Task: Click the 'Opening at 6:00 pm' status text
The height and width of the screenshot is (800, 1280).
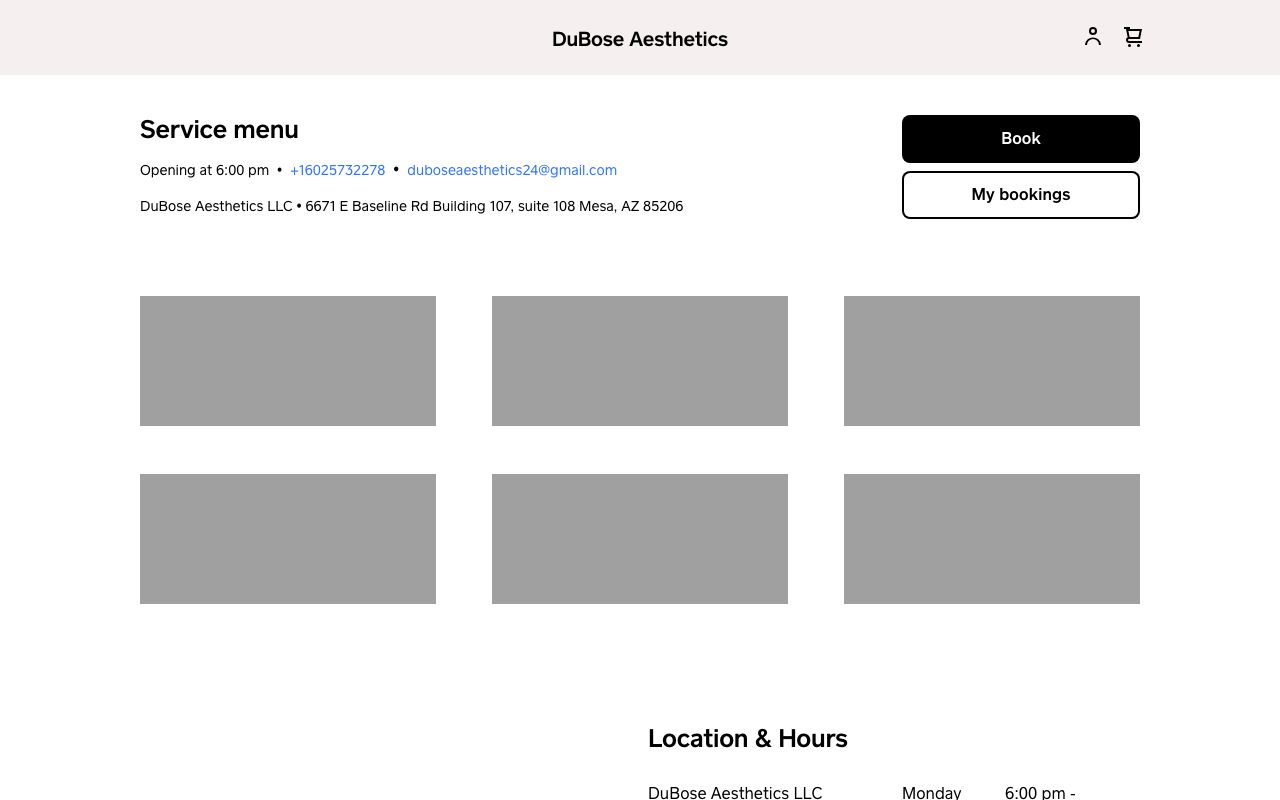Action: click(x=204, y=170)
